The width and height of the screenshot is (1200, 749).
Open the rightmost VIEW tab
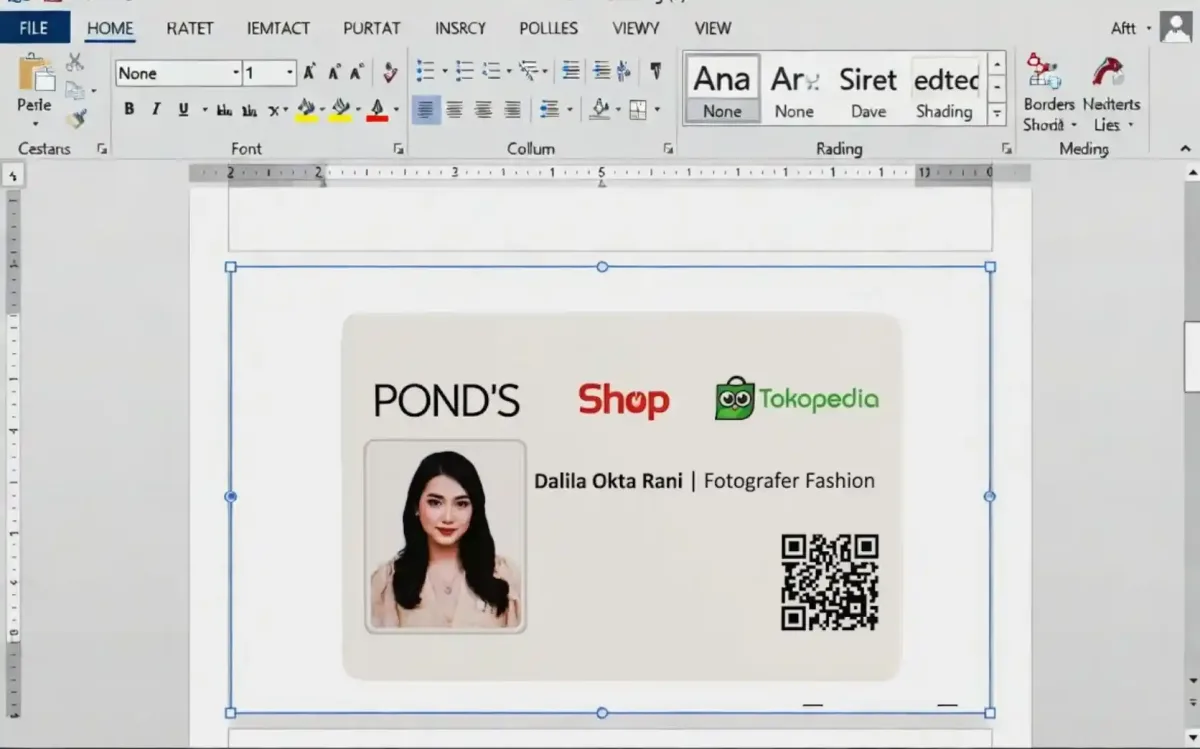tap(713, 28)
